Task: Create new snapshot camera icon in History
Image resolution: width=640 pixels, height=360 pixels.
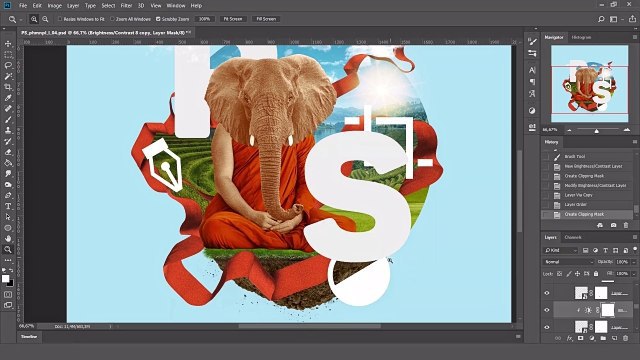Action: click(613, 225)
